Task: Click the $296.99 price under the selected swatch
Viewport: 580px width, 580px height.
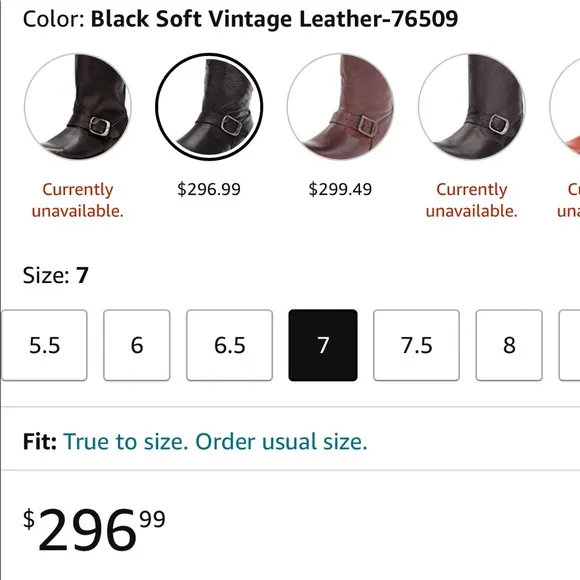Action: [x=209, y=189]
